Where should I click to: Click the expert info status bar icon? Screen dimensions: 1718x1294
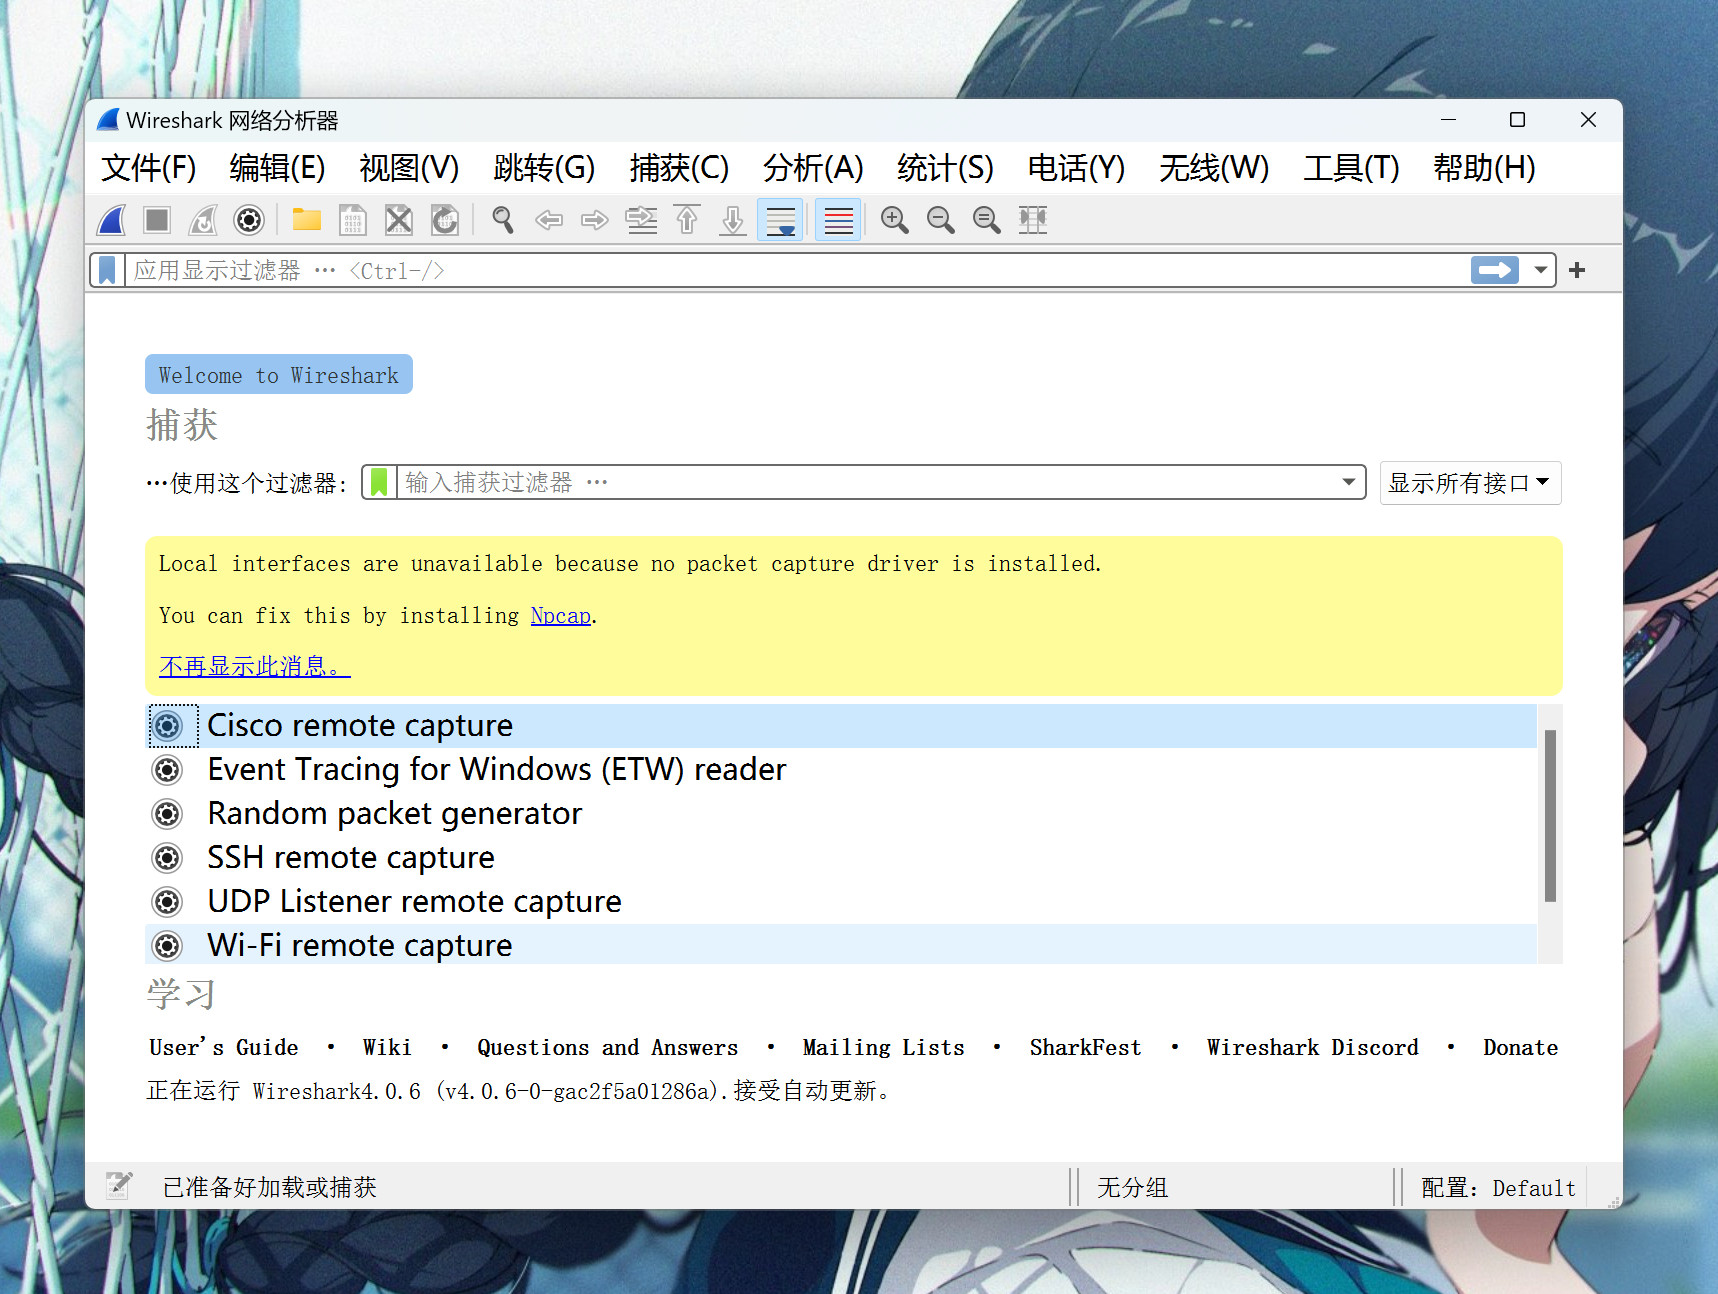(x=119, y=1186)
